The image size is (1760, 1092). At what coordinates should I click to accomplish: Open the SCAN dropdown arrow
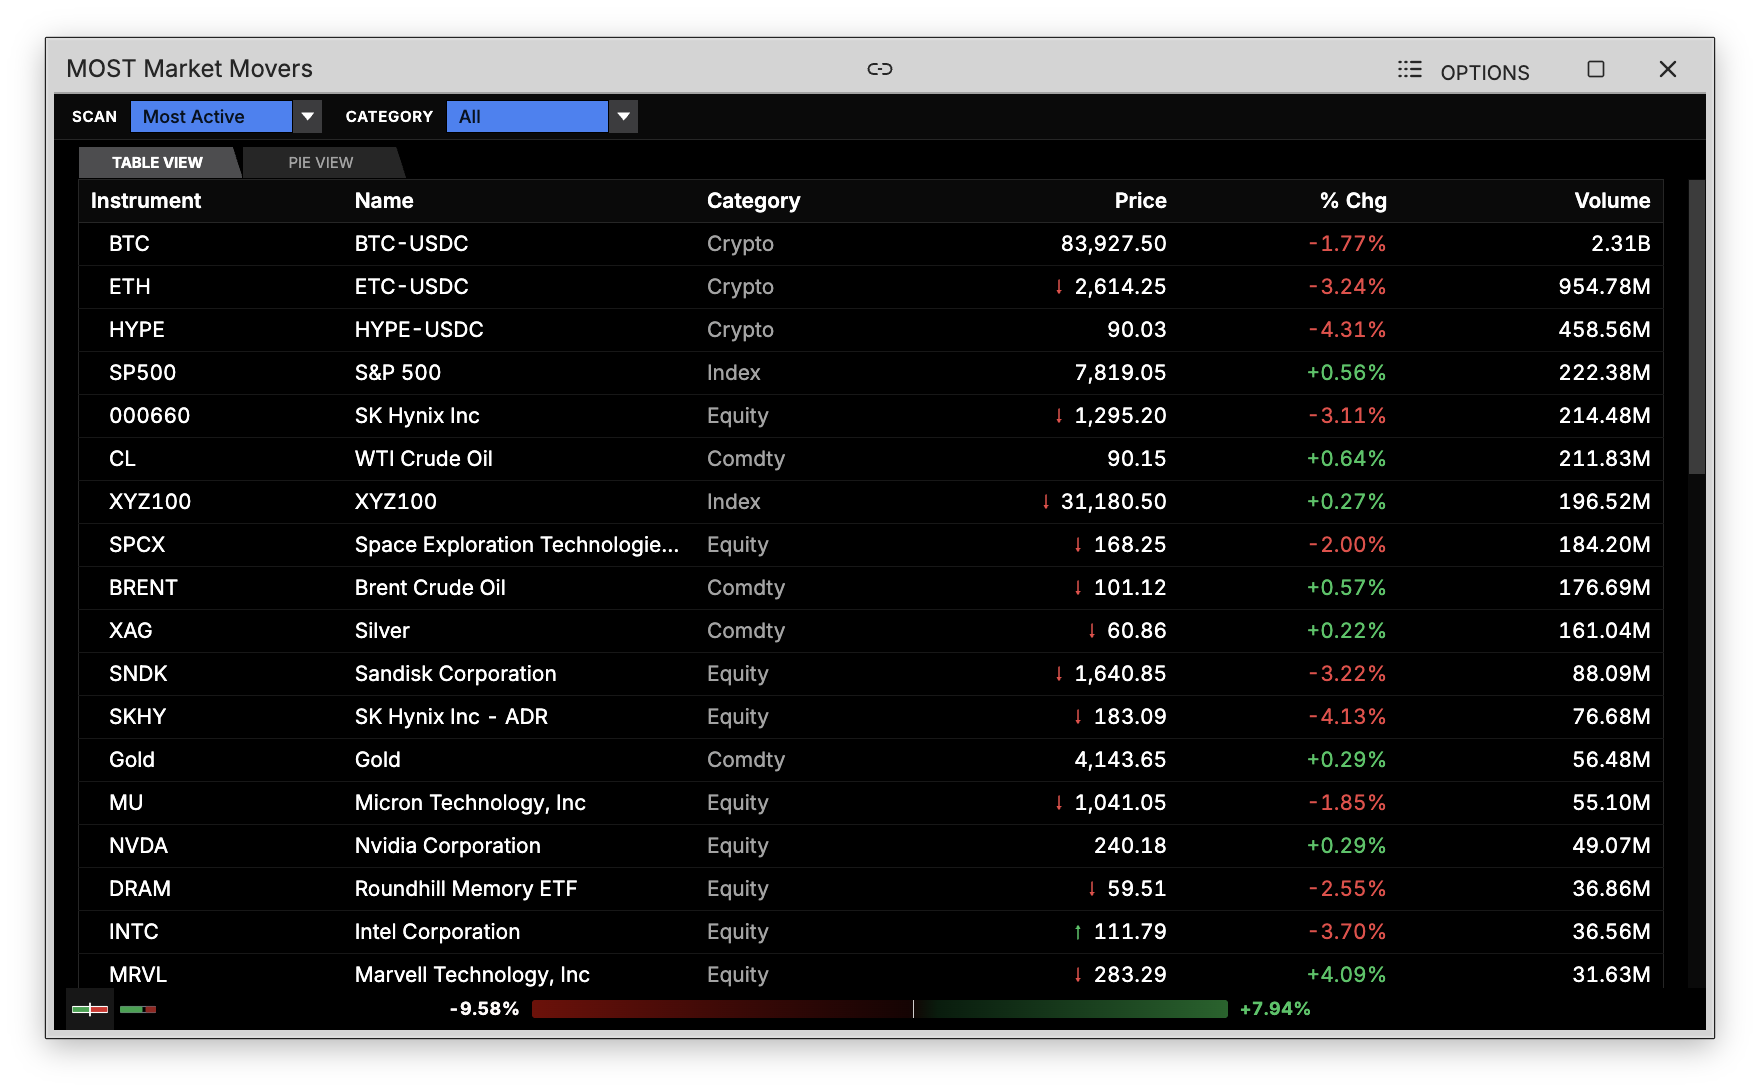coord(308,117)
